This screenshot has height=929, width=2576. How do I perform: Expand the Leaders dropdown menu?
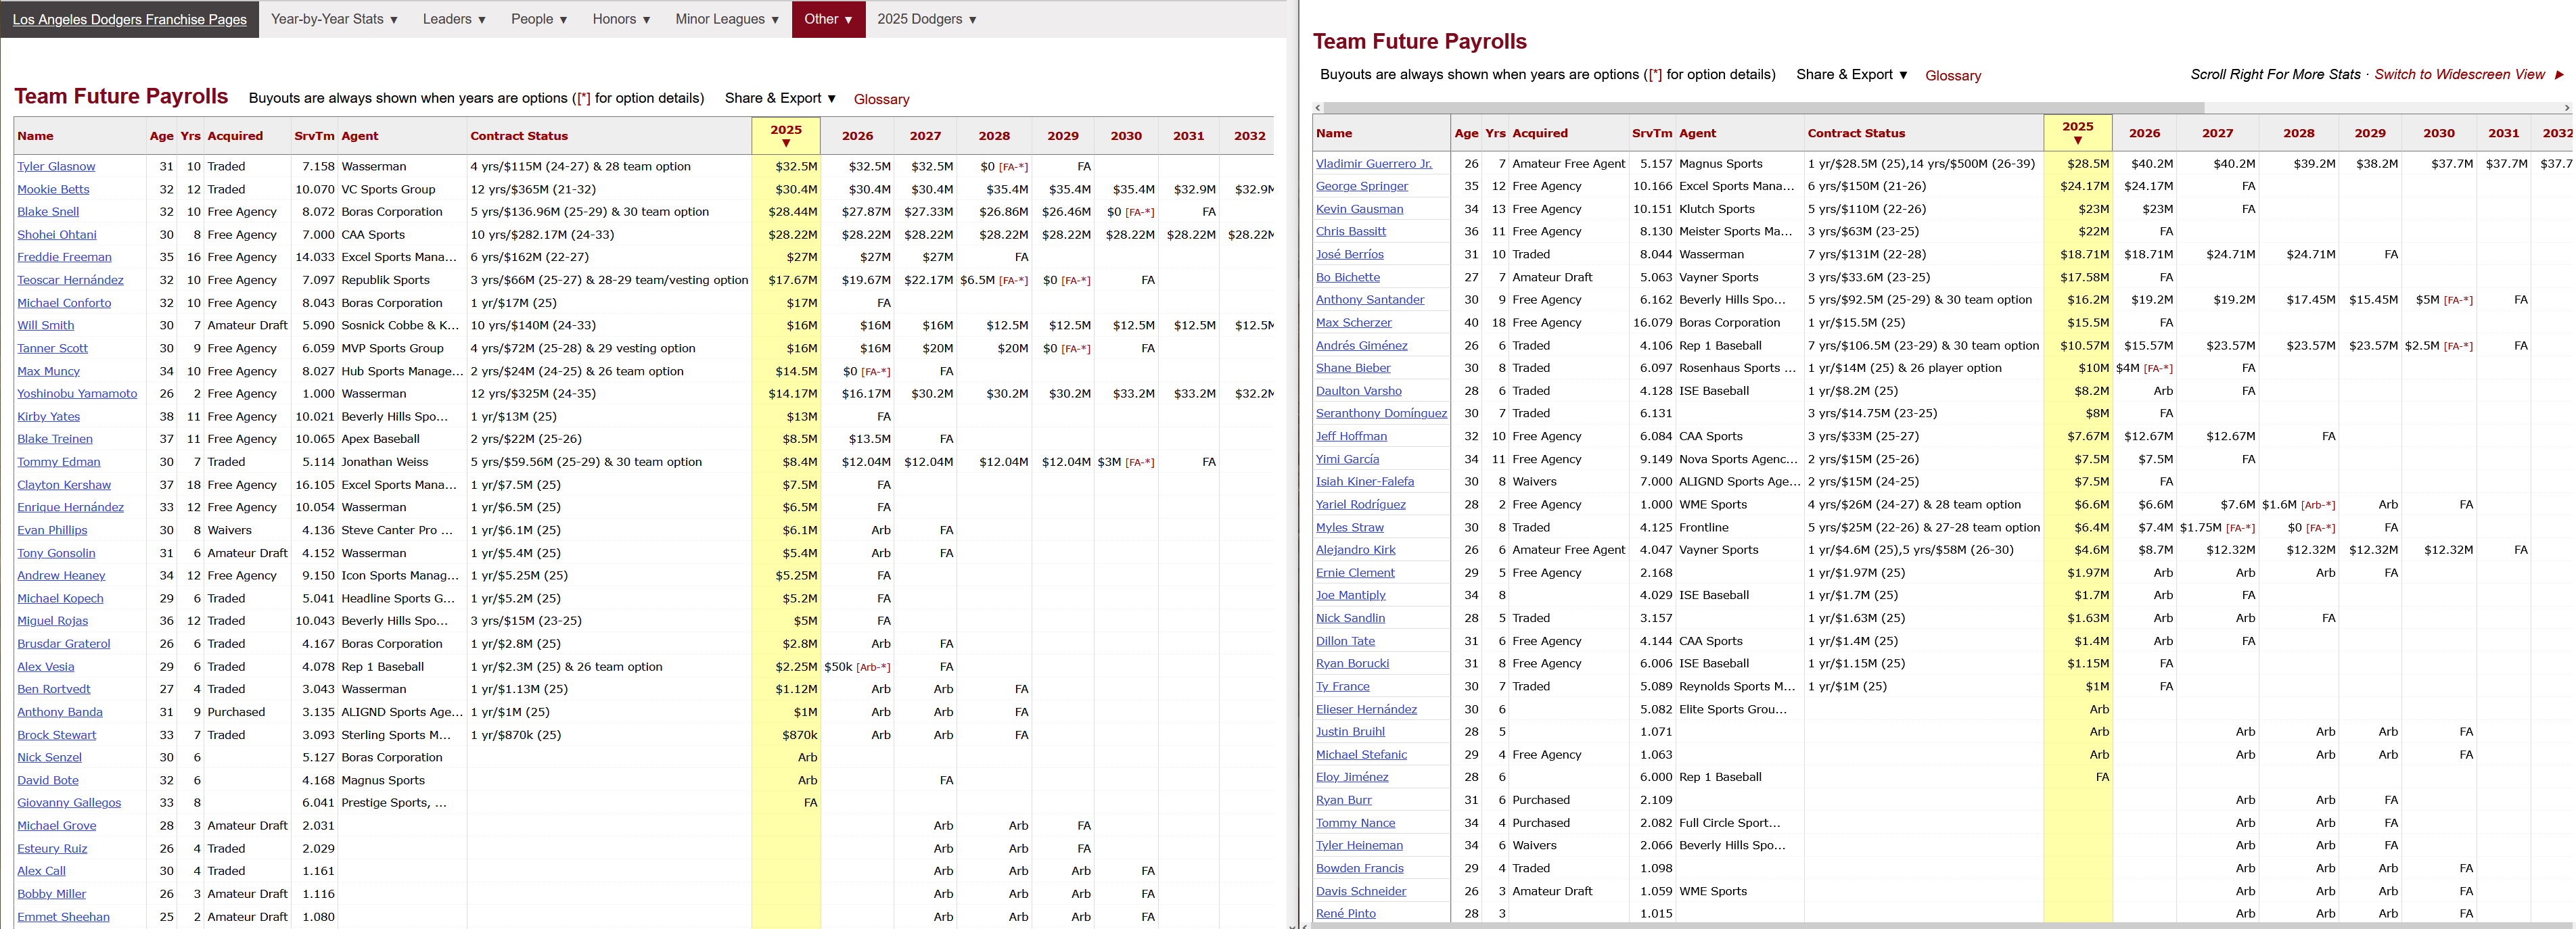coord(453,19)
